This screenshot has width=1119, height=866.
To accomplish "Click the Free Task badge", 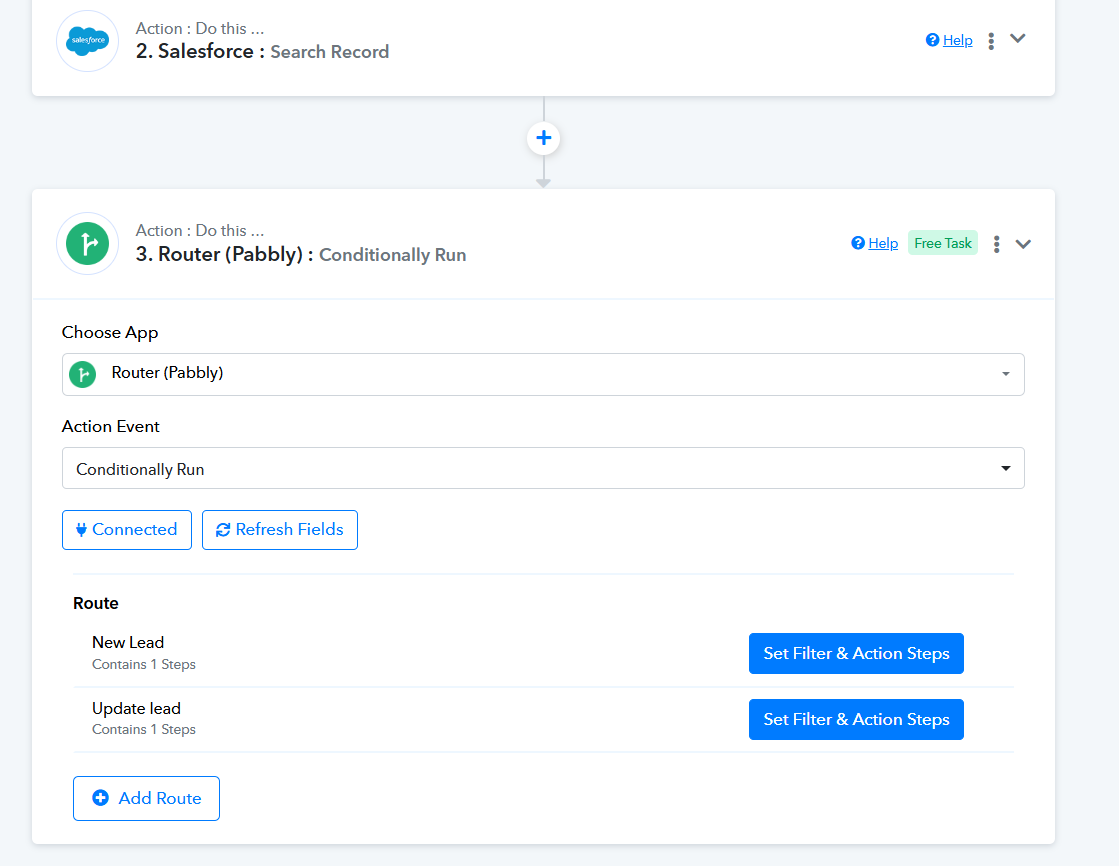I will [942, 243].
